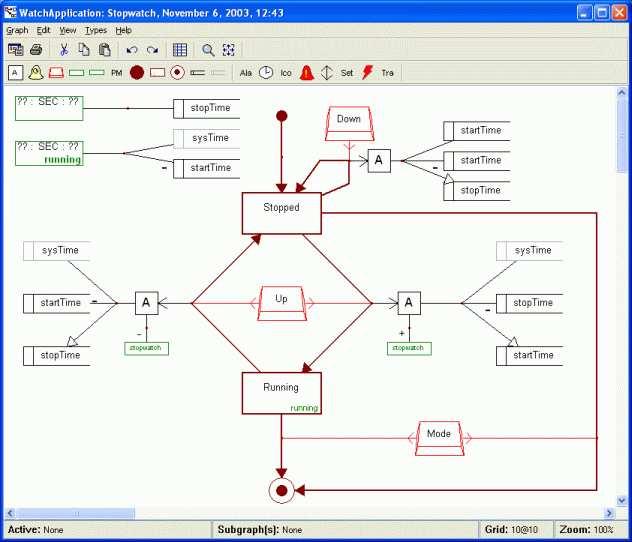The width and height of the screenshot is (632, 542).
Task: Select the Action A box with plus stopwatch
Action: (x=409, y=303)
